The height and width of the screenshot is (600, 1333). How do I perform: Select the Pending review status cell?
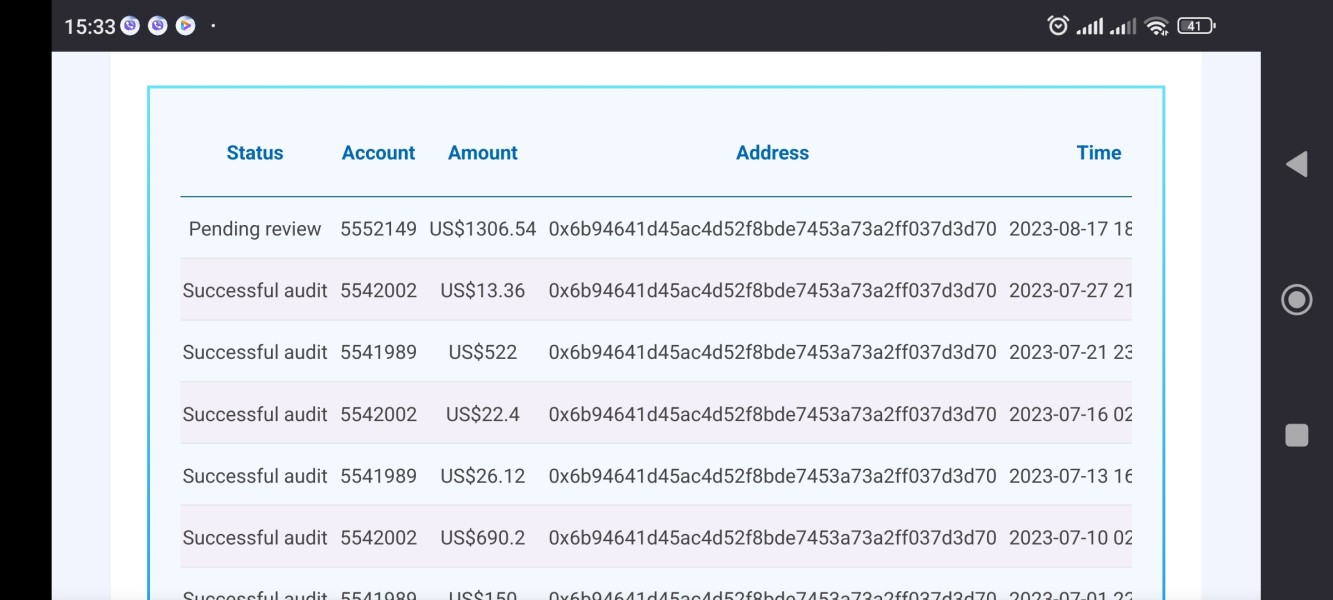255,229
